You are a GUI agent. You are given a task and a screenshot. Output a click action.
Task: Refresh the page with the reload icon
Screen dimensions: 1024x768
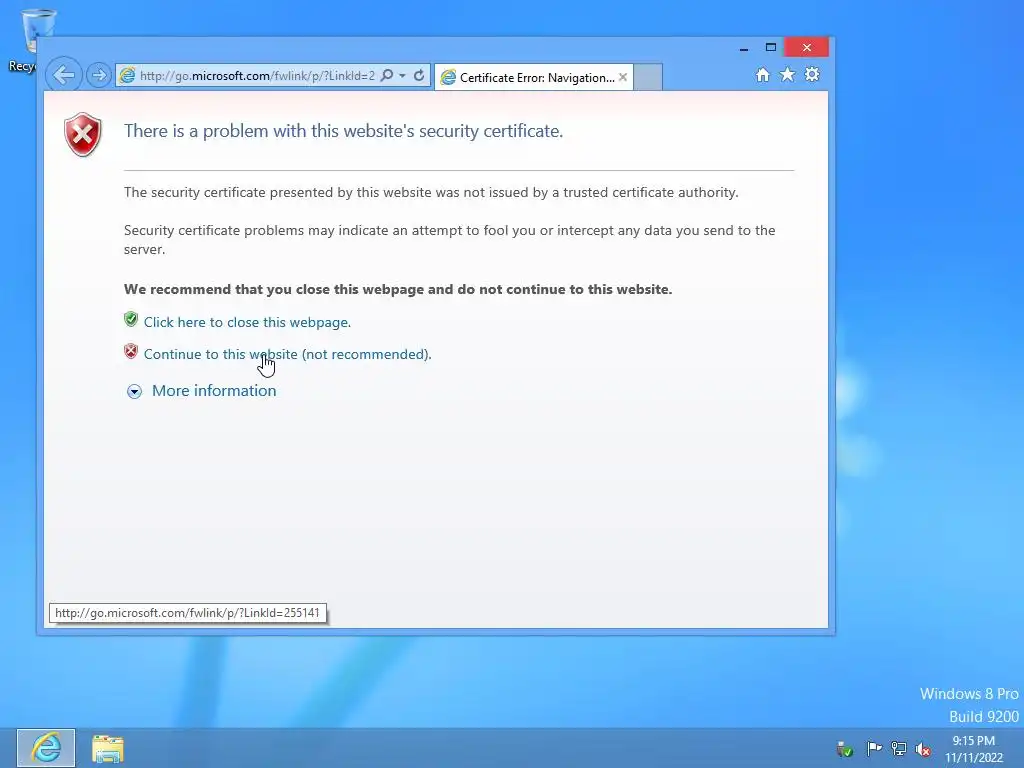click(419, 76)
